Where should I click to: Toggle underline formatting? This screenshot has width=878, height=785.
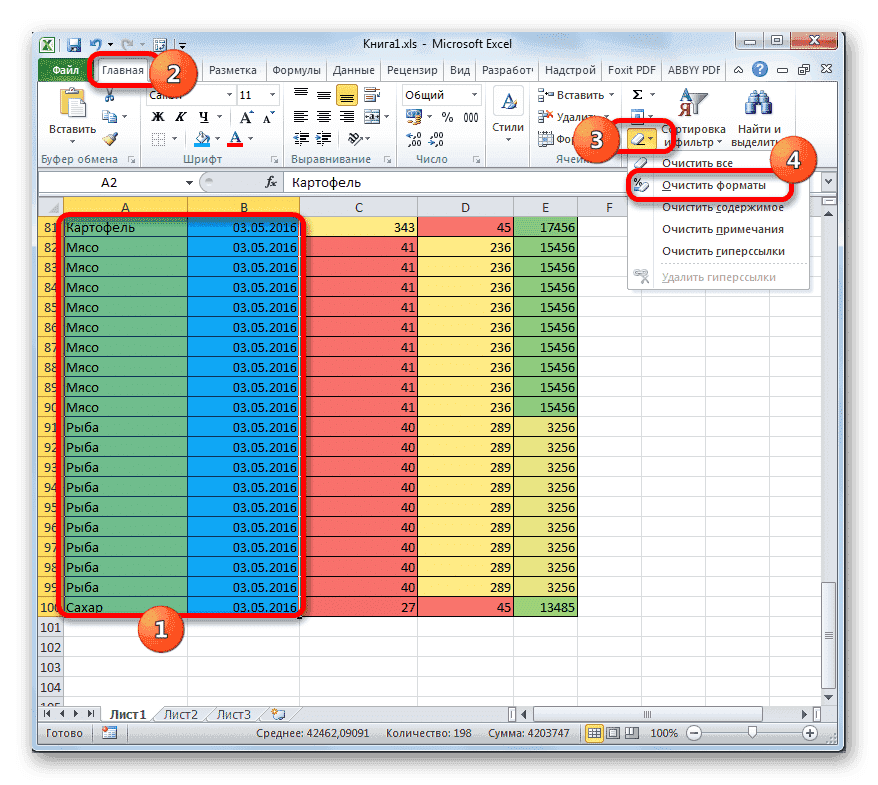[x=201, y=116]
